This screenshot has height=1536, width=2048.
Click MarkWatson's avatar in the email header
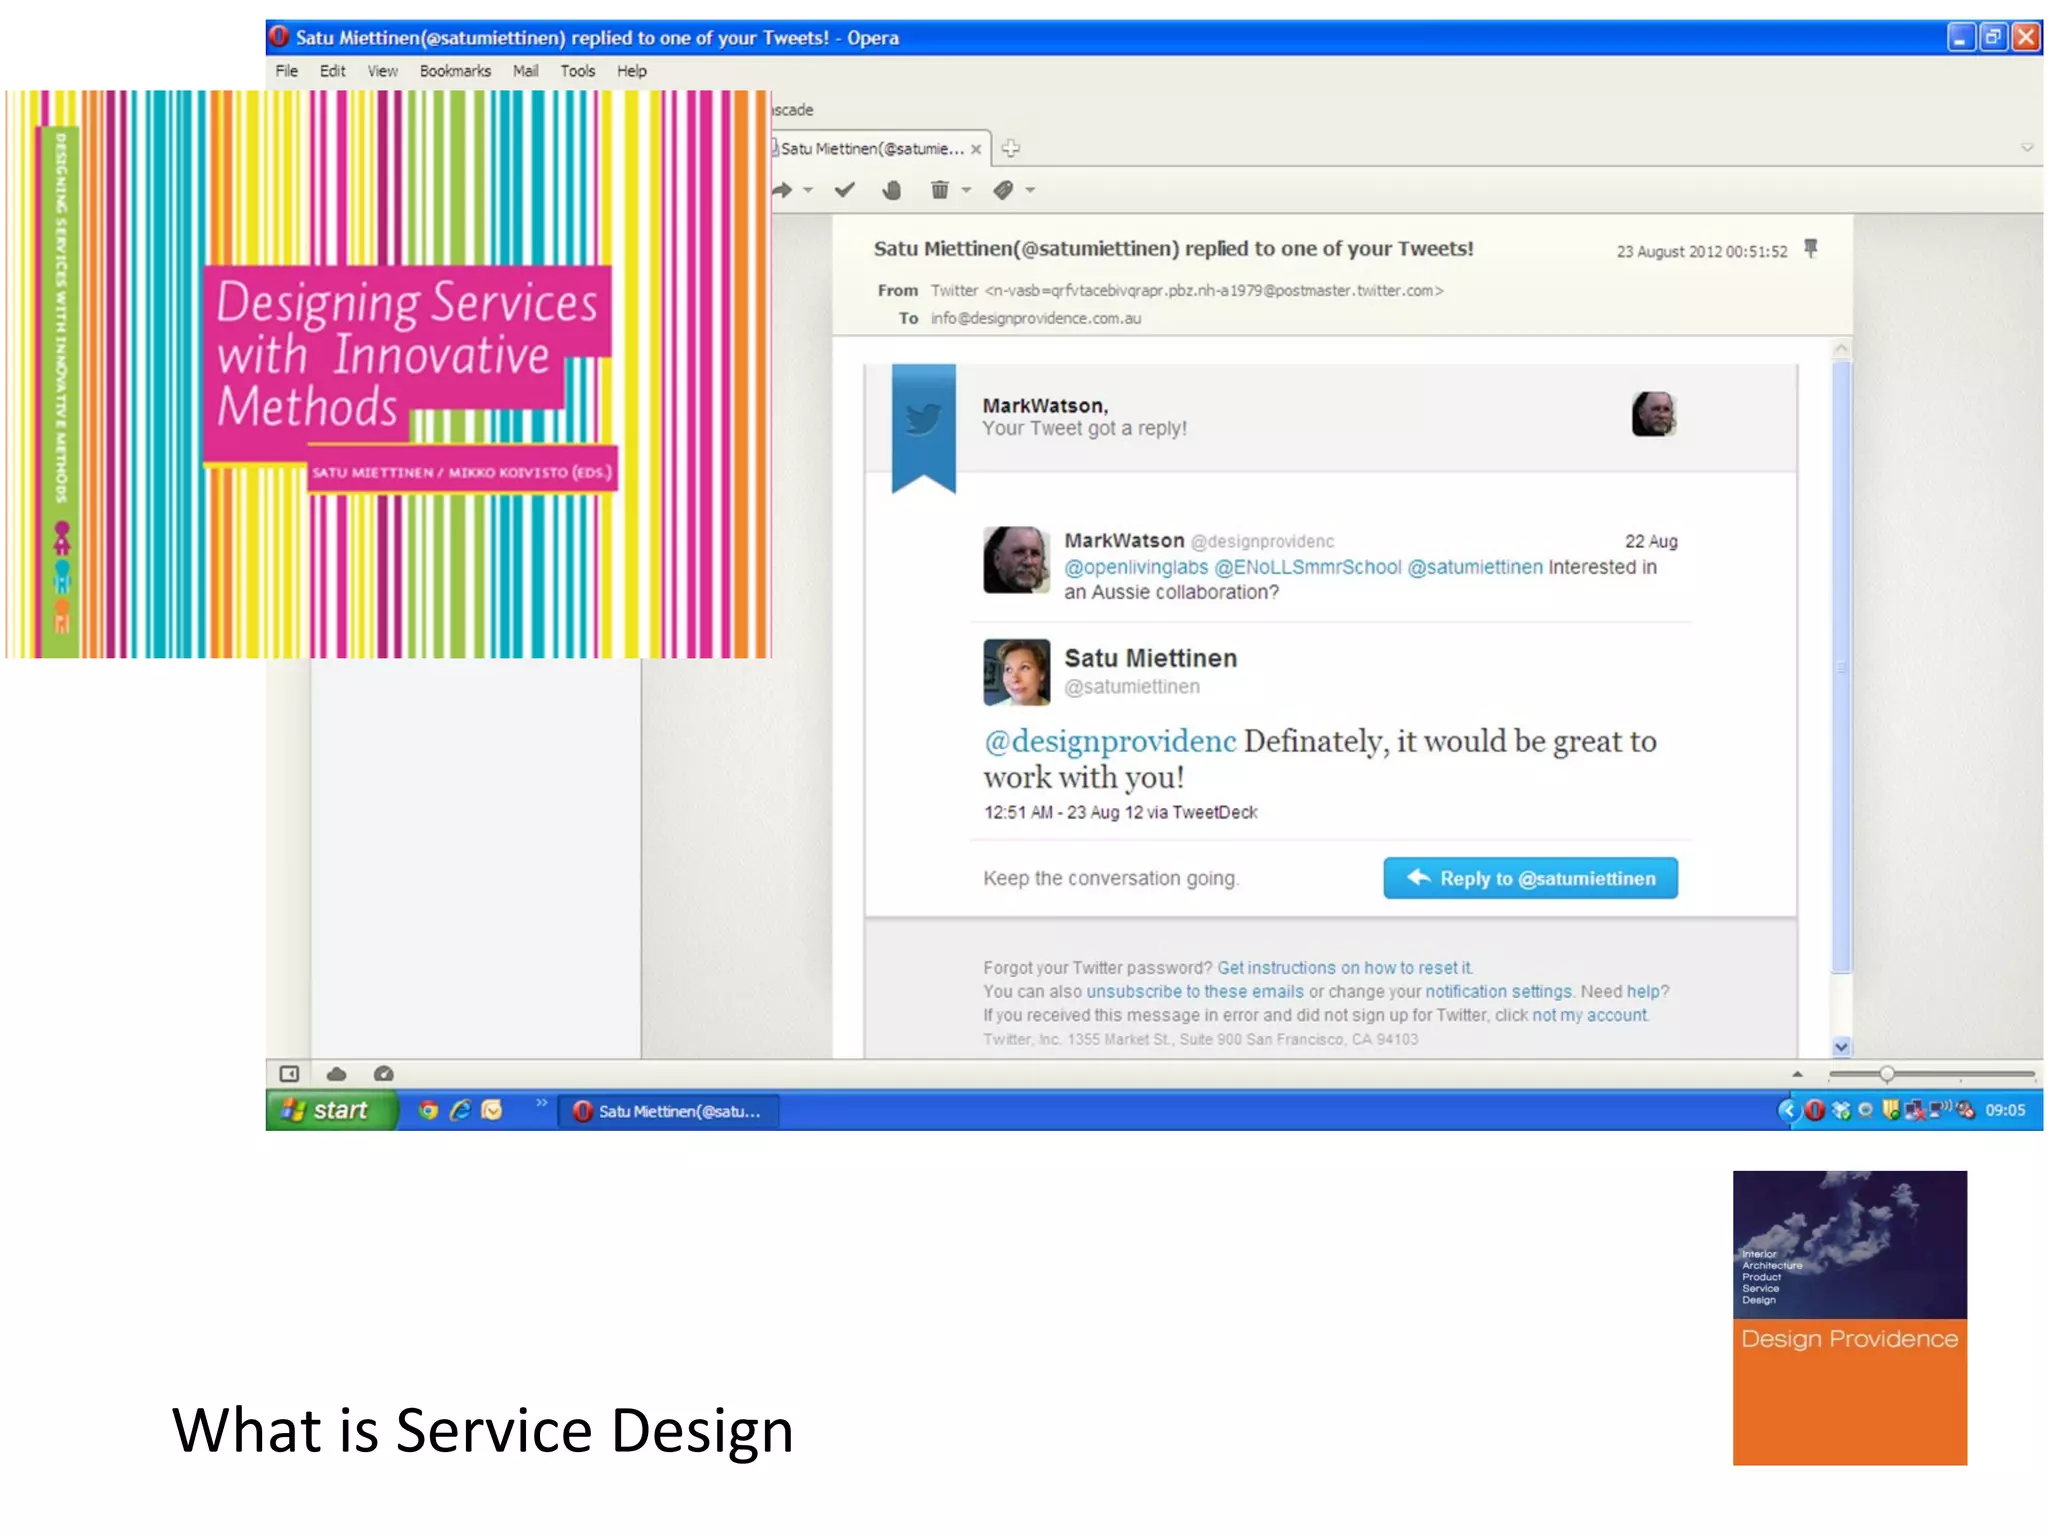tap(1654, 414)
